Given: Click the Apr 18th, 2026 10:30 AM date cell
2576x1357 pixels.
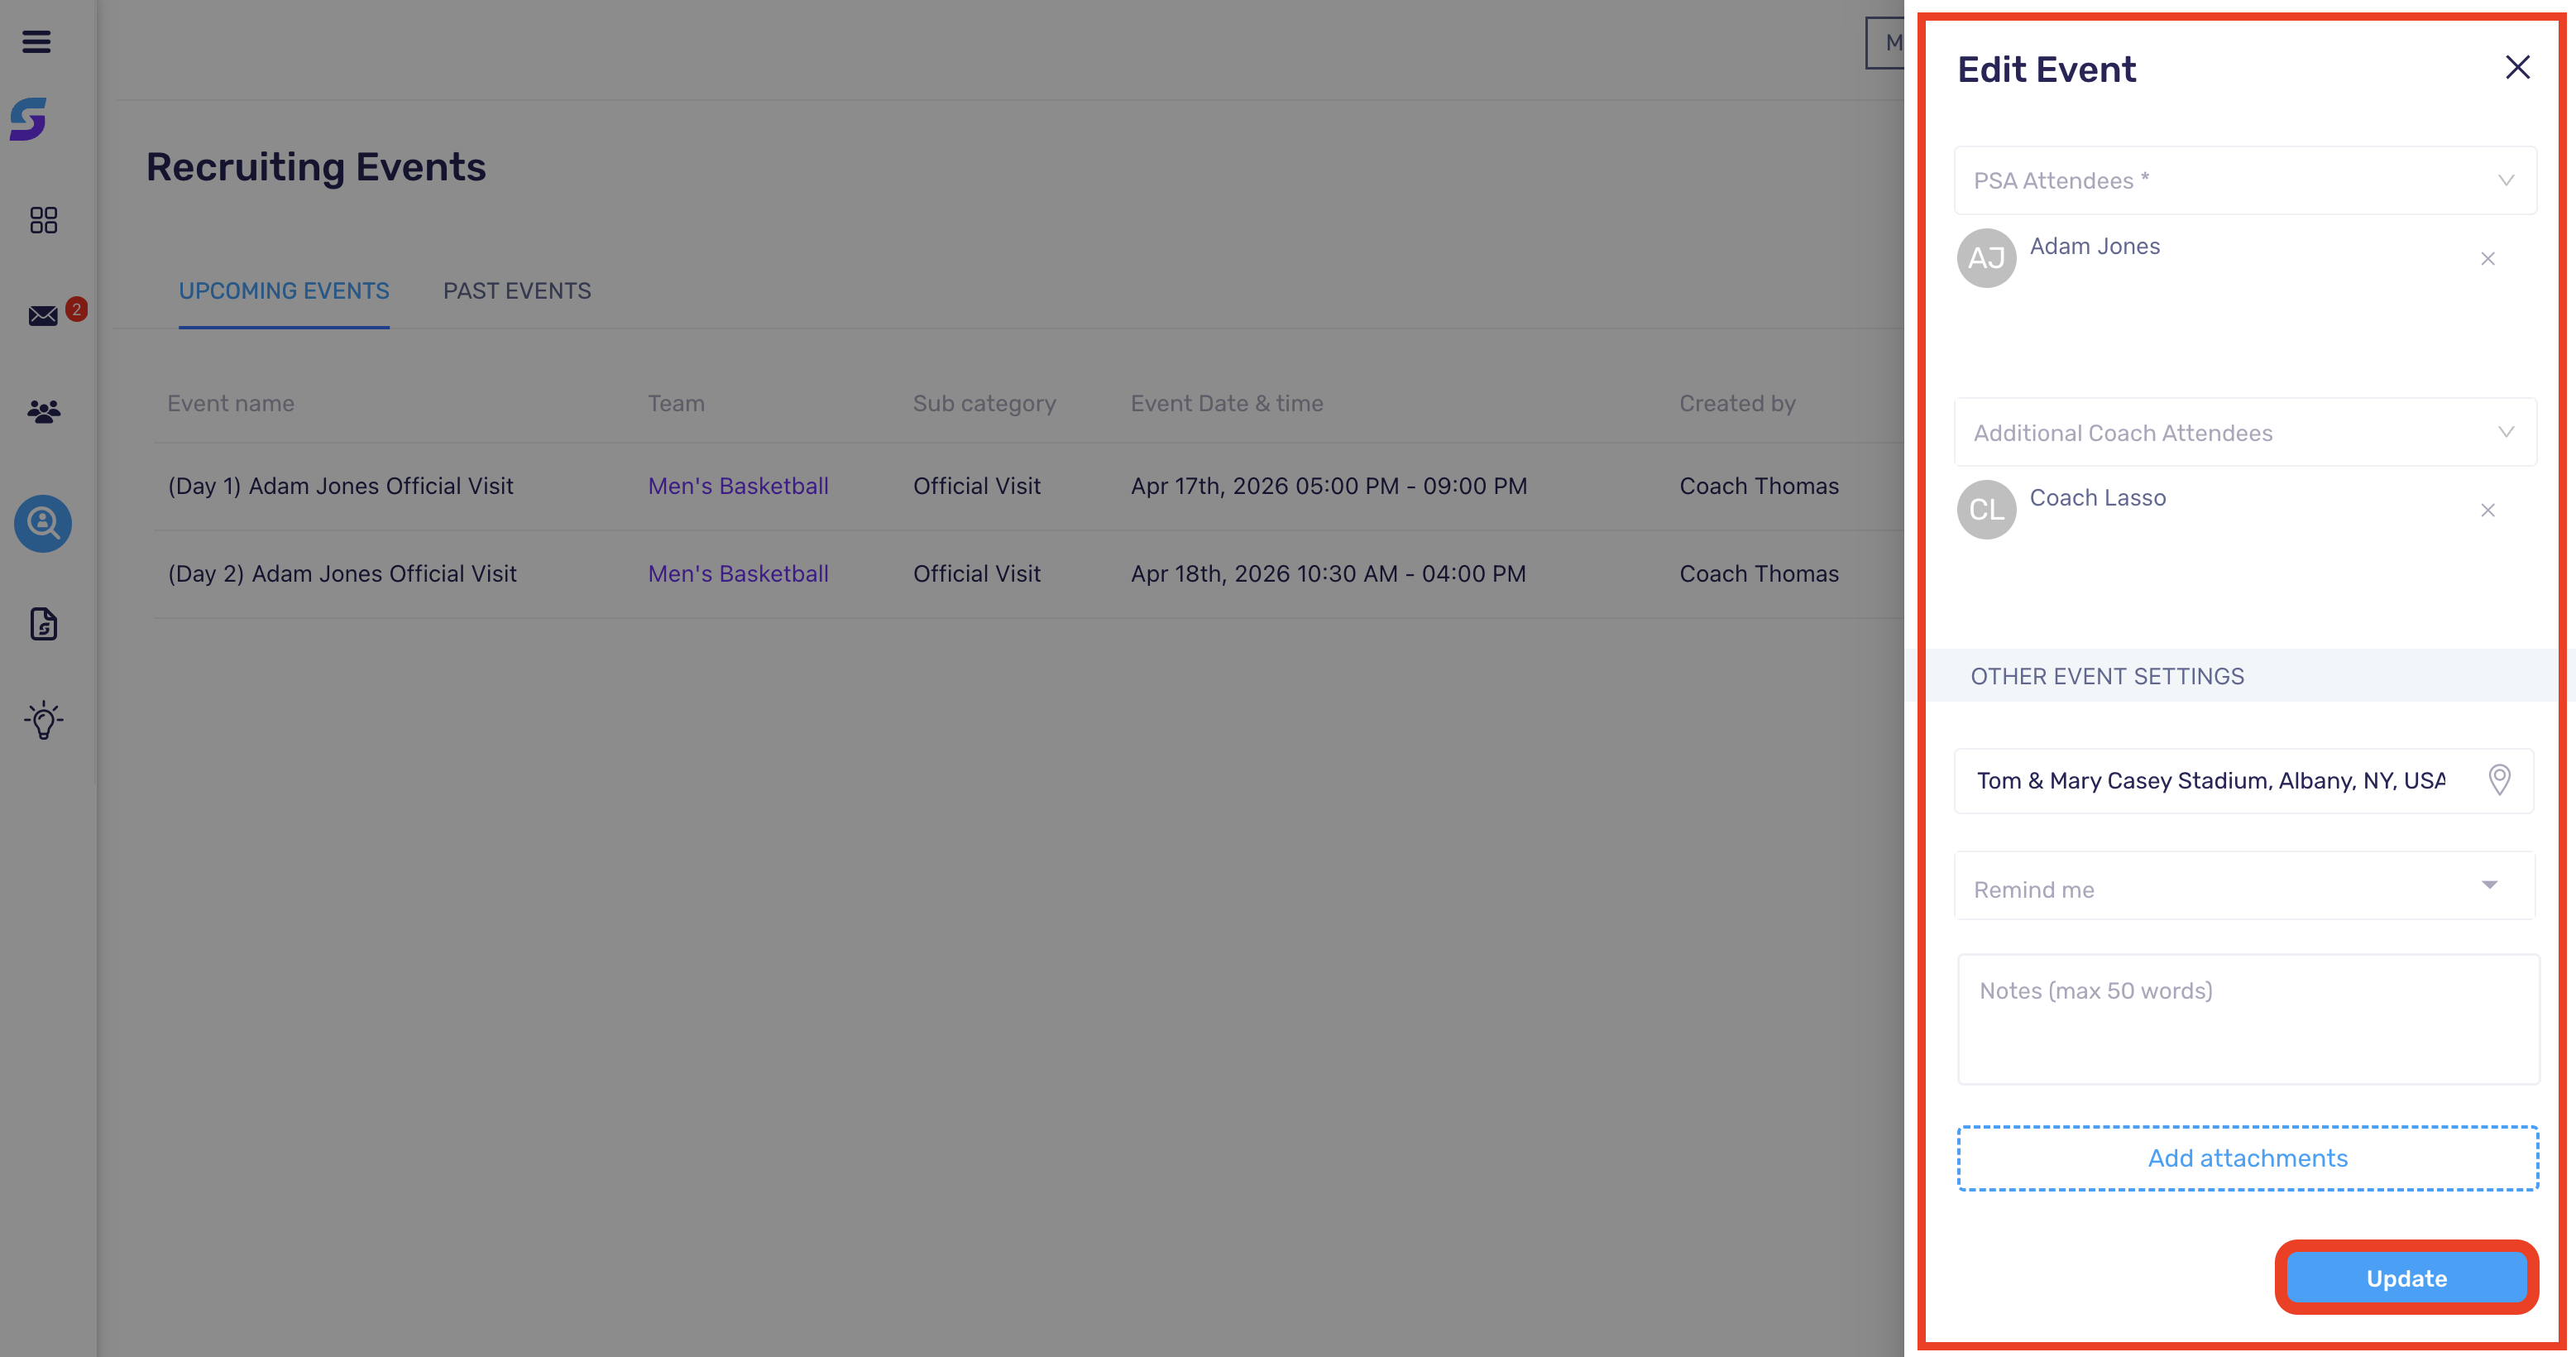Looking at the screenshot, I should point(1328,574).
